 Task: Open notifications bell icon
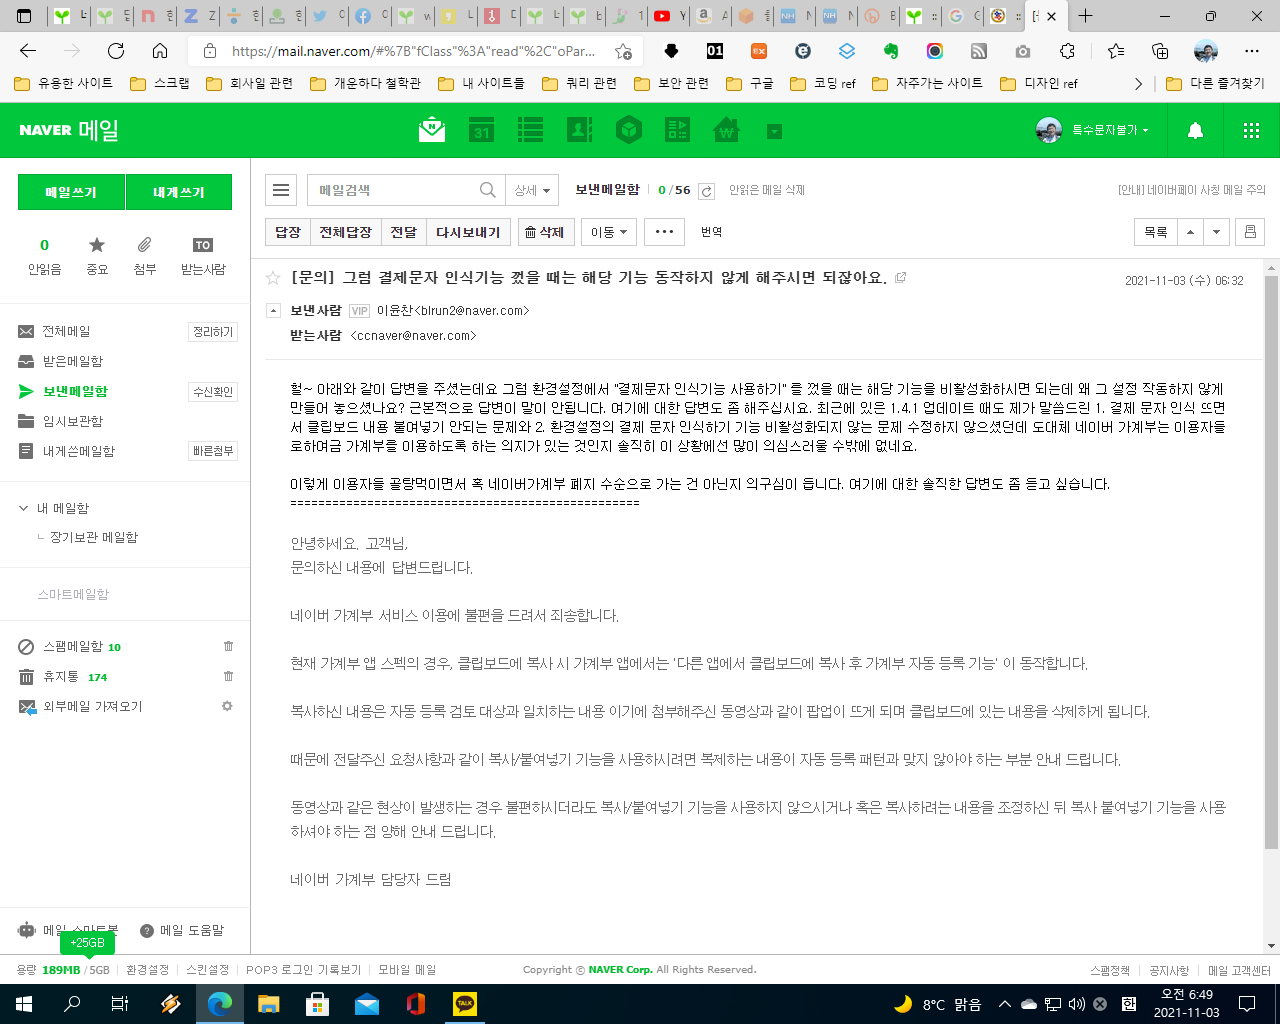coord(1195,130)
